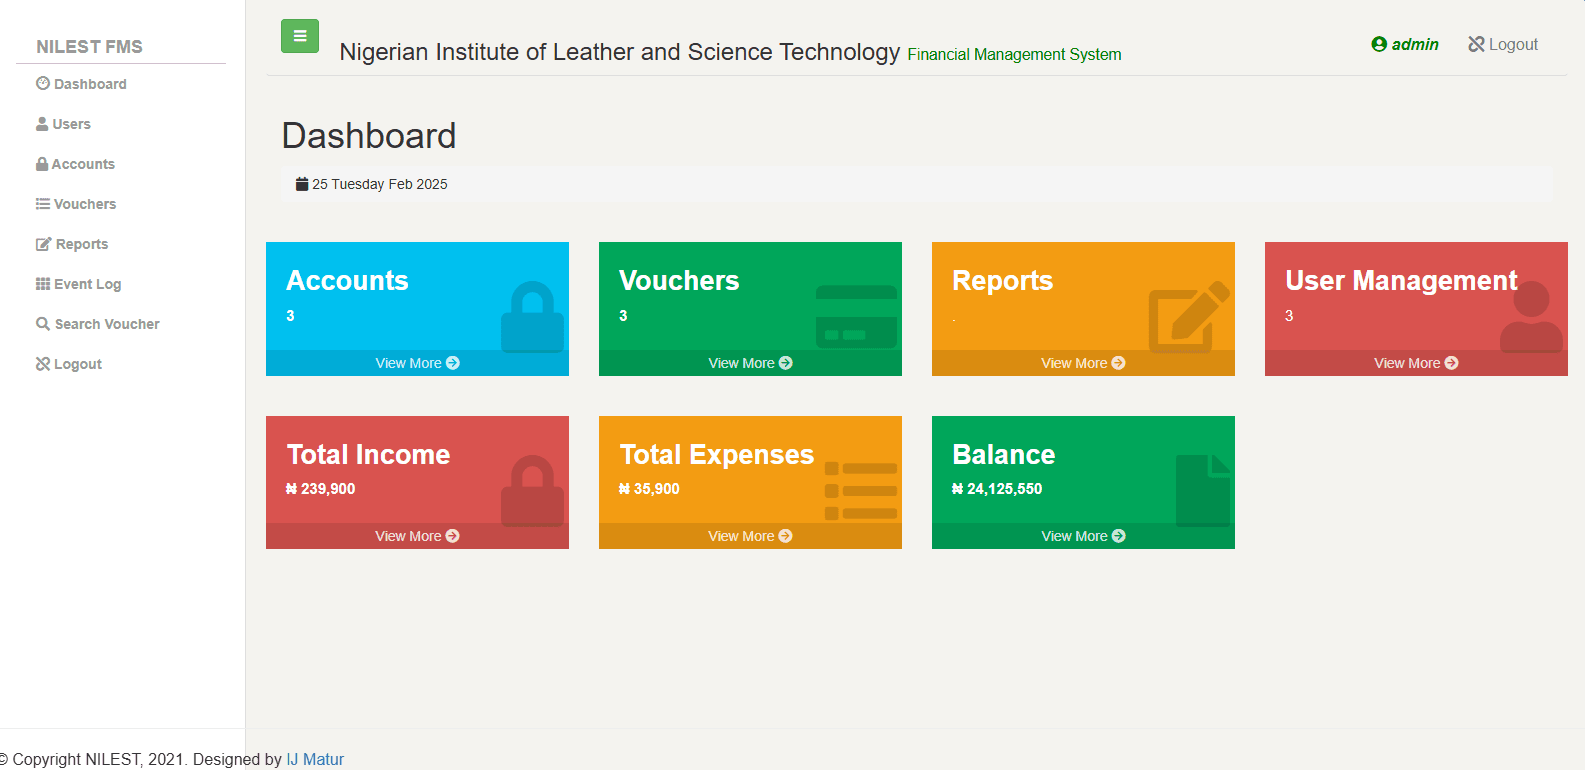Click the count 3 on Accounts card
The image size is (1585, 770).
[x=290, y=315]
